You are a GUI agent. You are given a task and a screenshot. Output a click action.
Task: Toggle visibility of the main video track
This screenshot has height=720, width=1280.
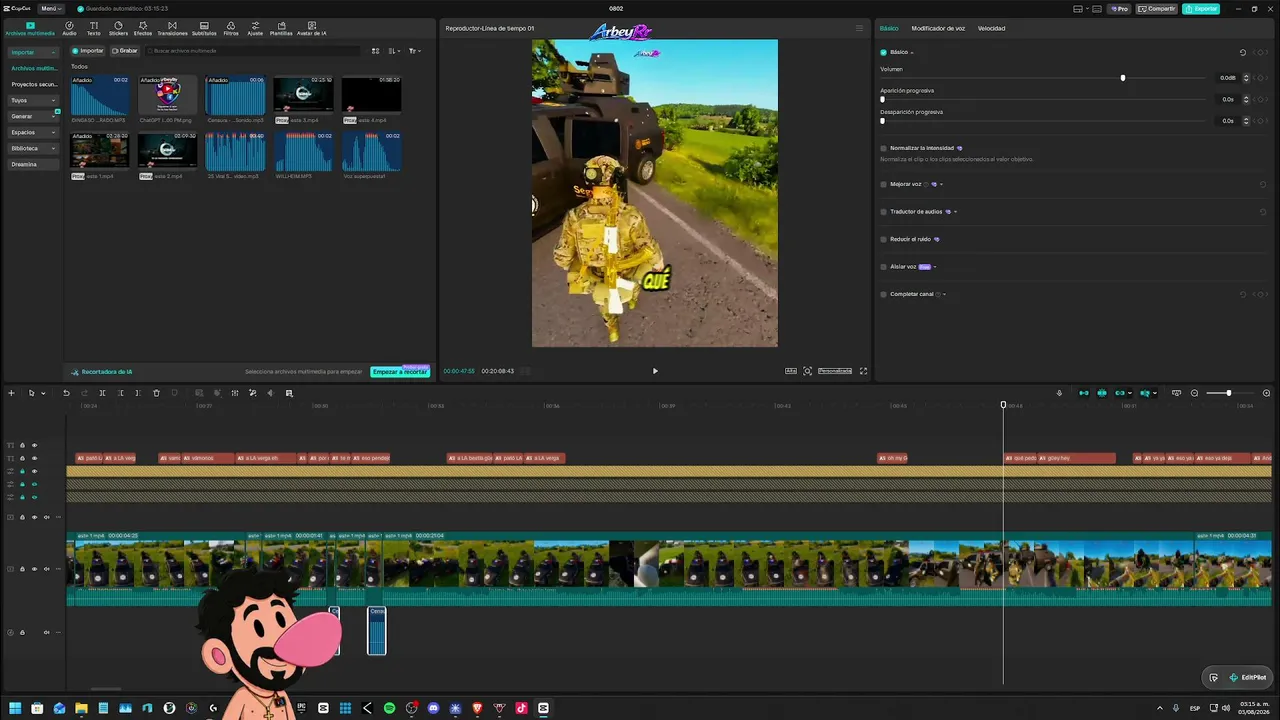(x=34, y=569)
